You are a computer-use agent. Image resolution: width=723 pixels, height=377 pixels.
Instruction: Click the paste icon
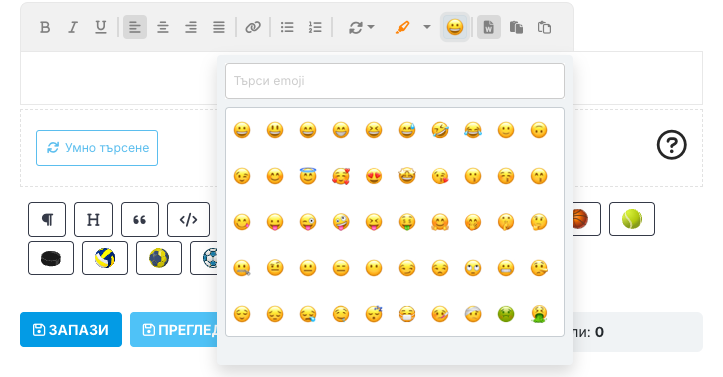click(516, 27)
